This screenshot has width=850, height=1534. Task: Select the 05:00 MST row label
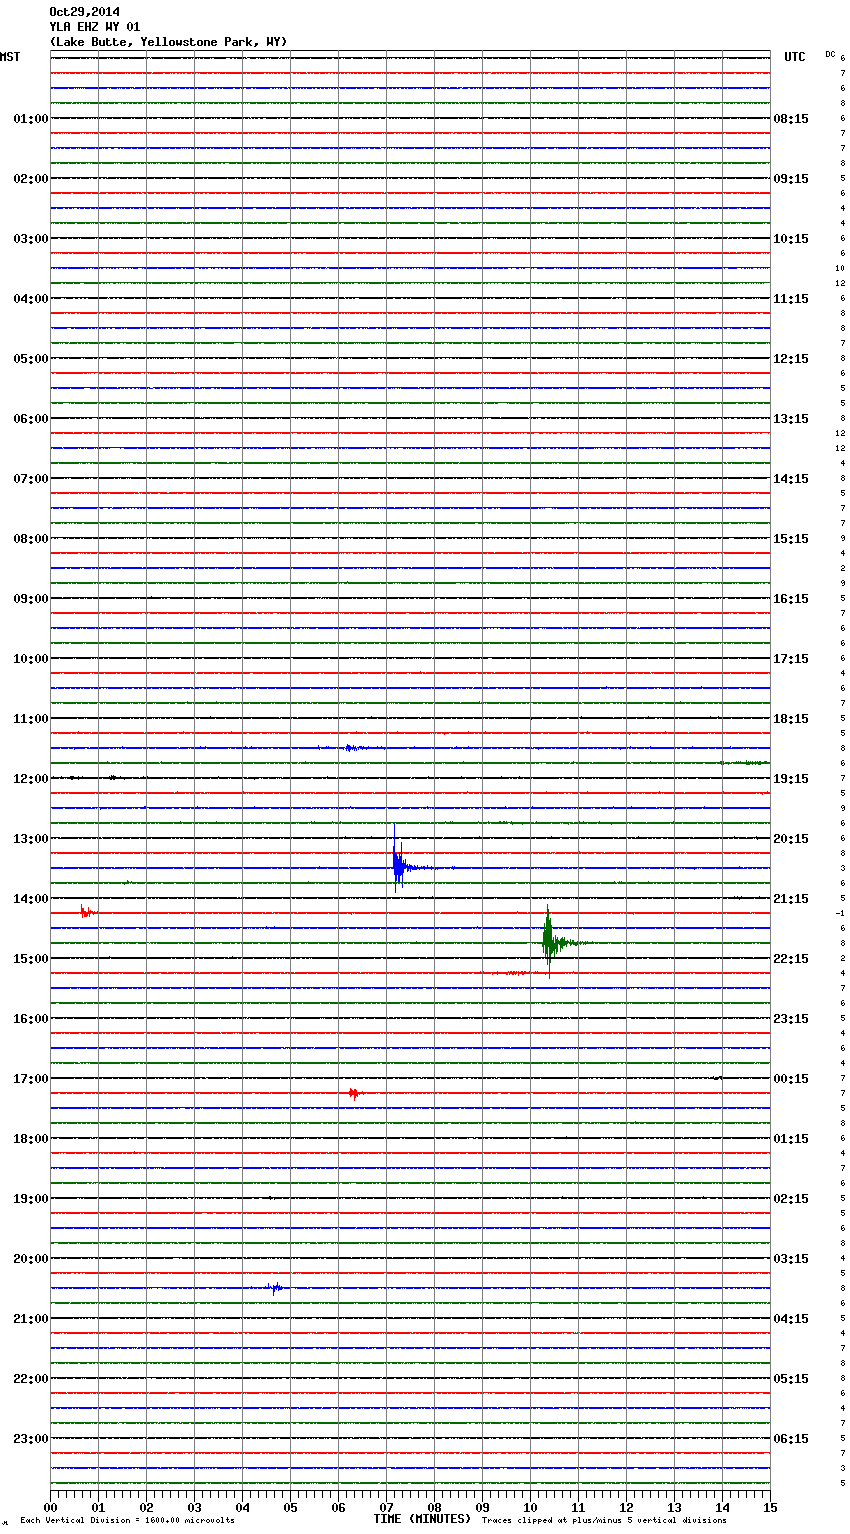click(x=30, y=359)
